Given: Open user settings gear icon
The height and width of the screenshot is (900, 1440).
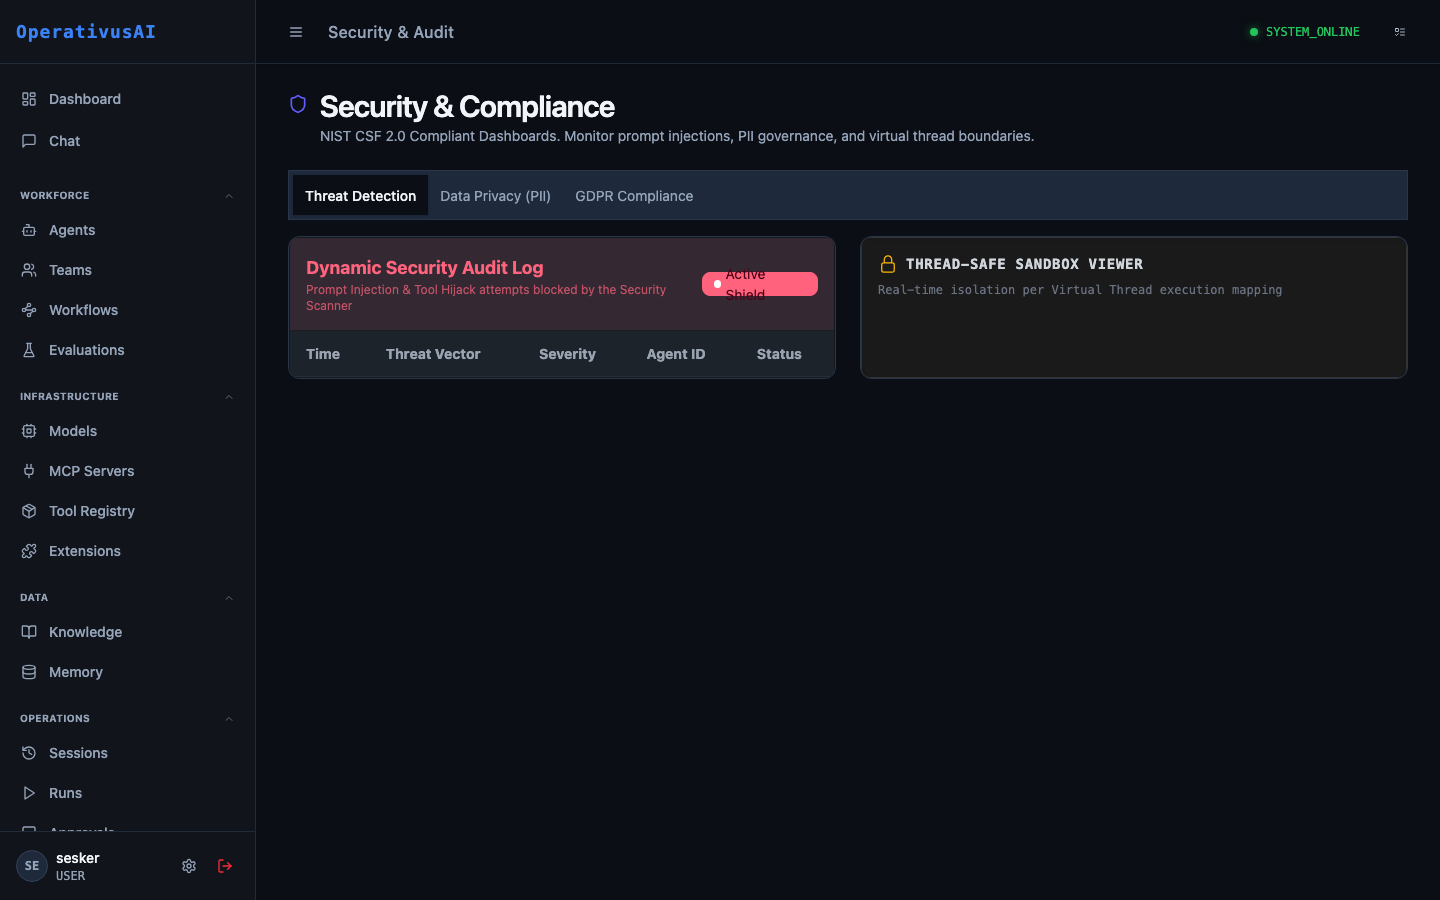Looking at the screenshot, I should [189, 866].
